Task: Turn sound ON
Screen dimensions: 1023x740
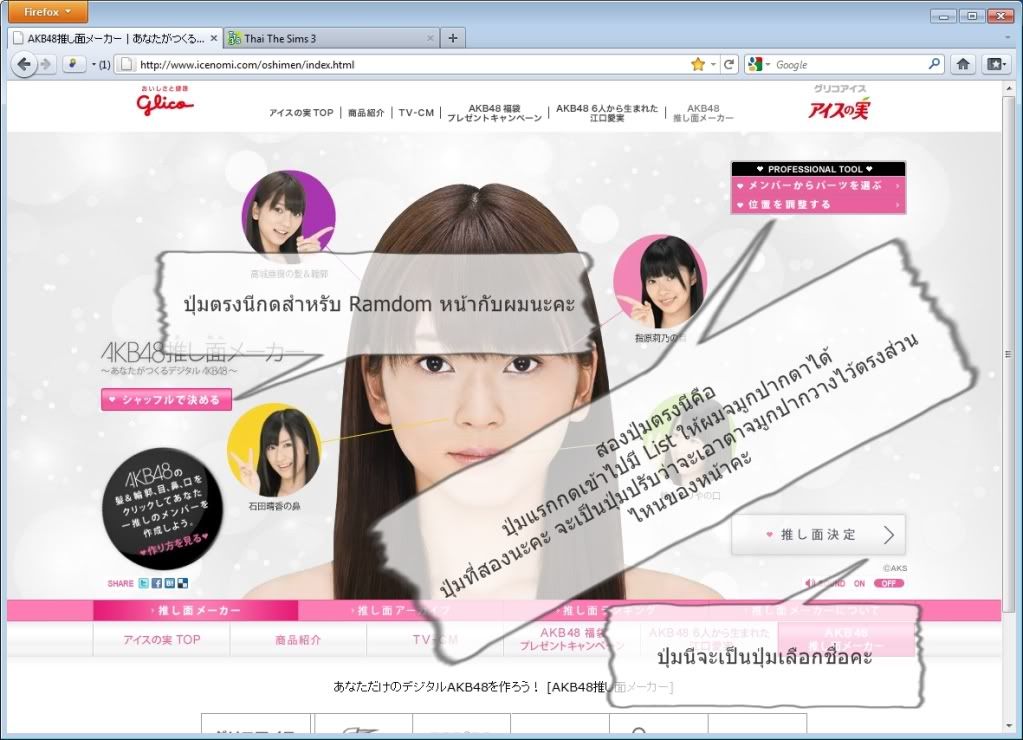Action: 859,583
